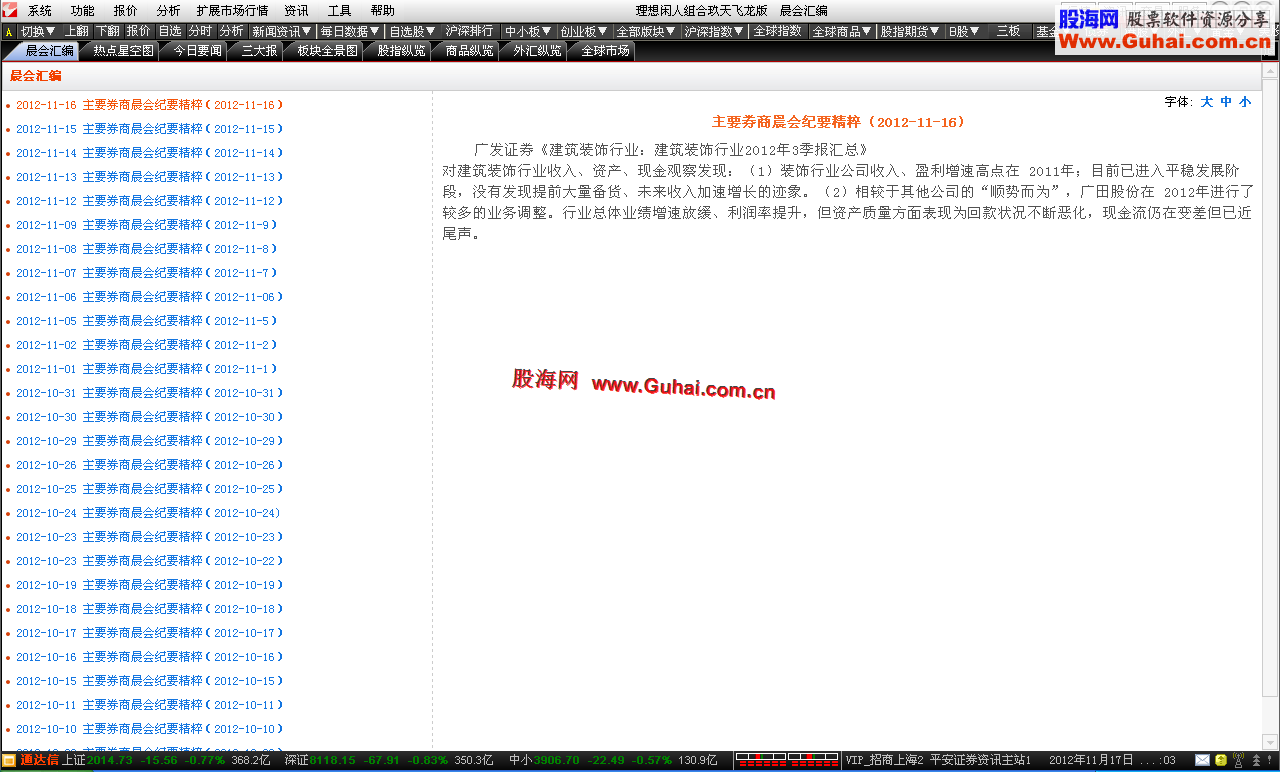Click the VIP_招商上海2 server label

(885, 760)
